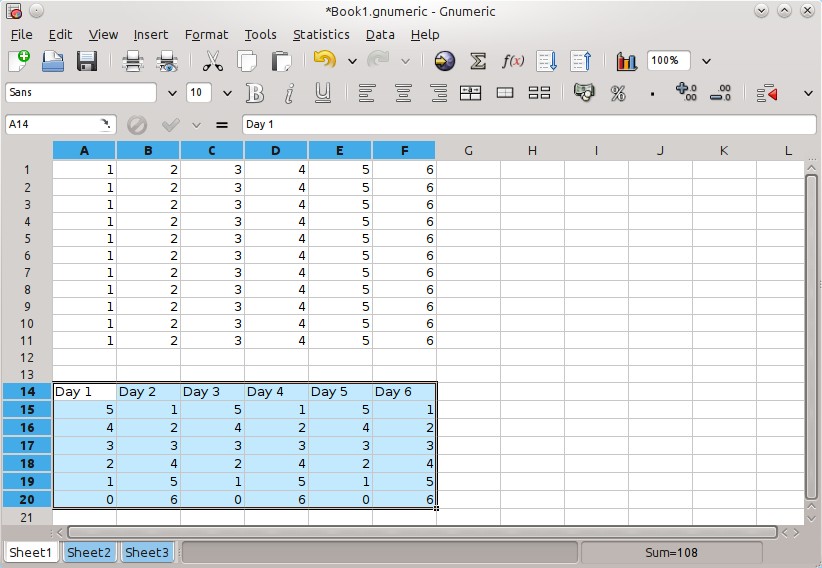Image resolution: width=822 pixels, height=568 pixels.
Task: Open the dropdown next to accept entry
Action: (197, 125)
